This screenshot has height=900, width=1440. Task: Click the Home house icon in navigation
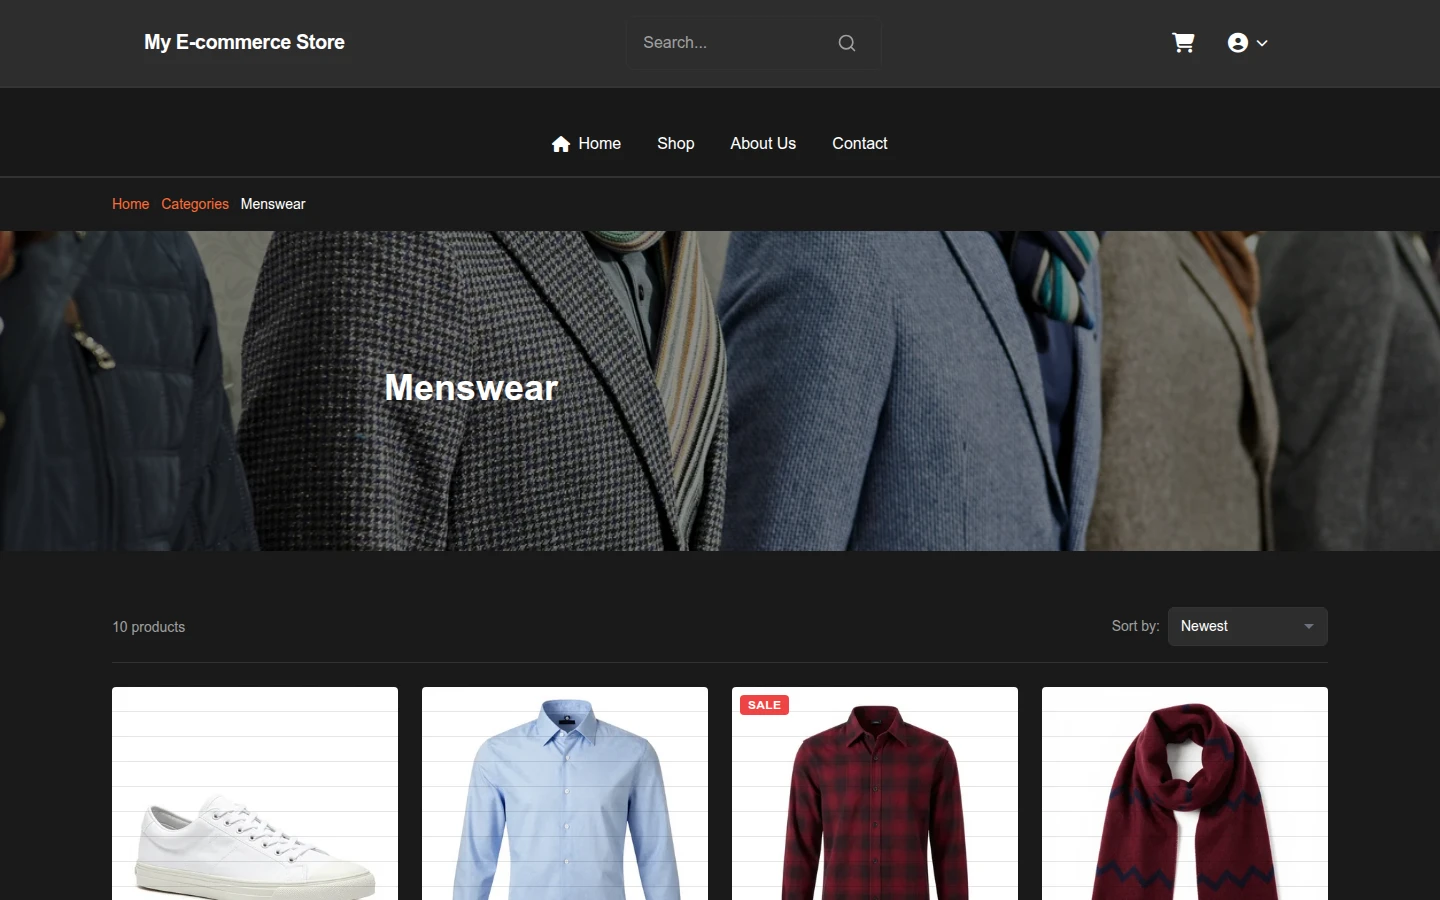click(x=561, y=144)
